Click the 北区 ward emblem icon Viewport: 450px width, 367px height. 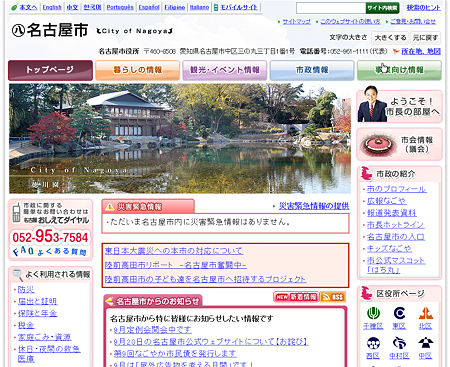pos(425,314)
